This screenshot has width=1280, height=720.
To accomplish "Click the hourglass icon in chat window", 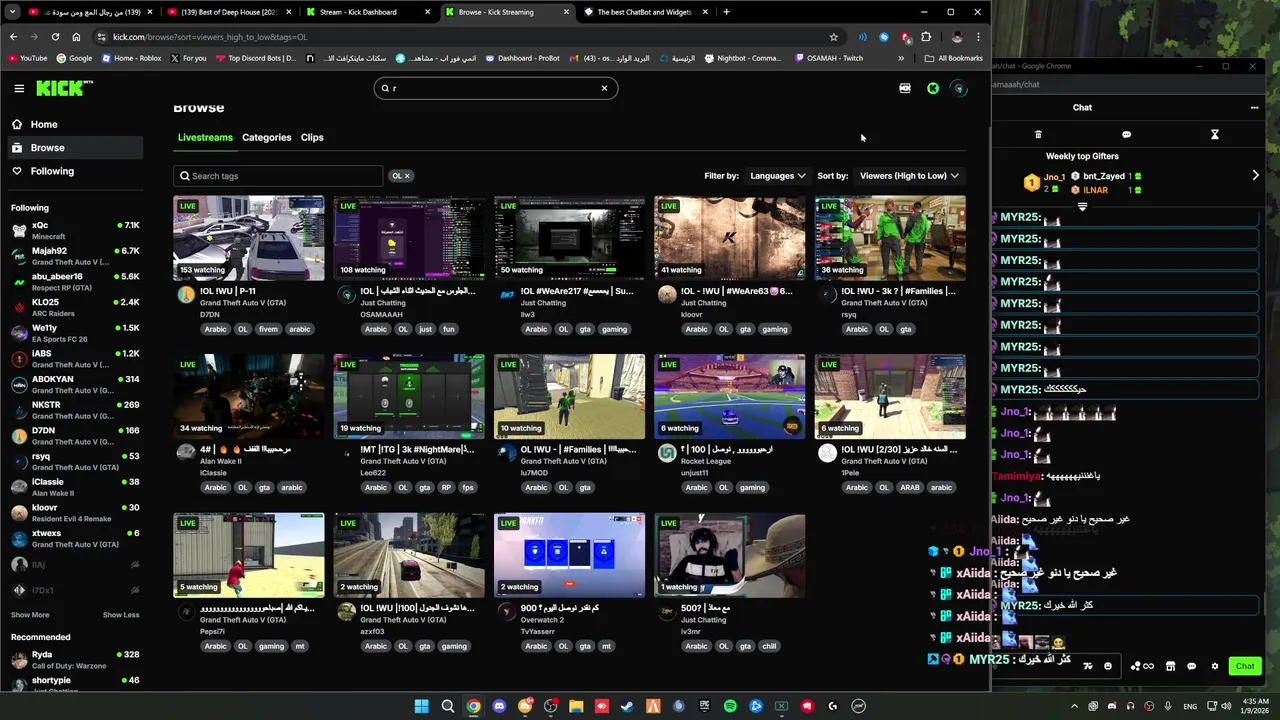I will click(x=1215, y=134).
